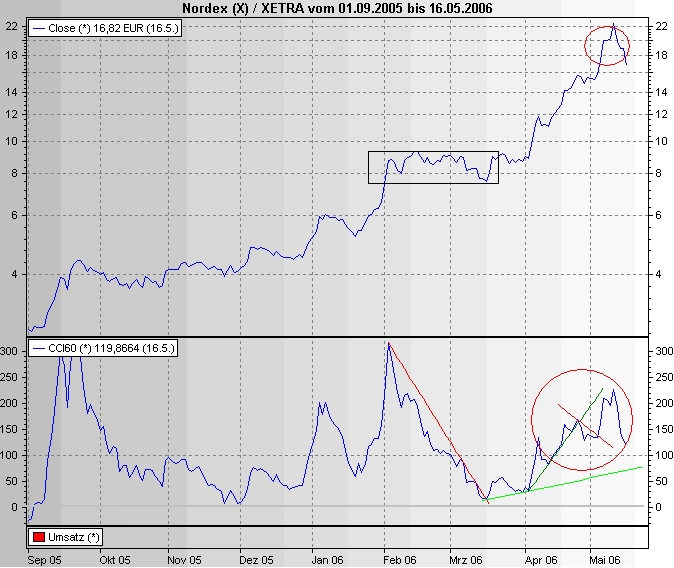Click the right CCI axis value 0
The width and height of the screenshot is (674, 568).
coord(658,507)
